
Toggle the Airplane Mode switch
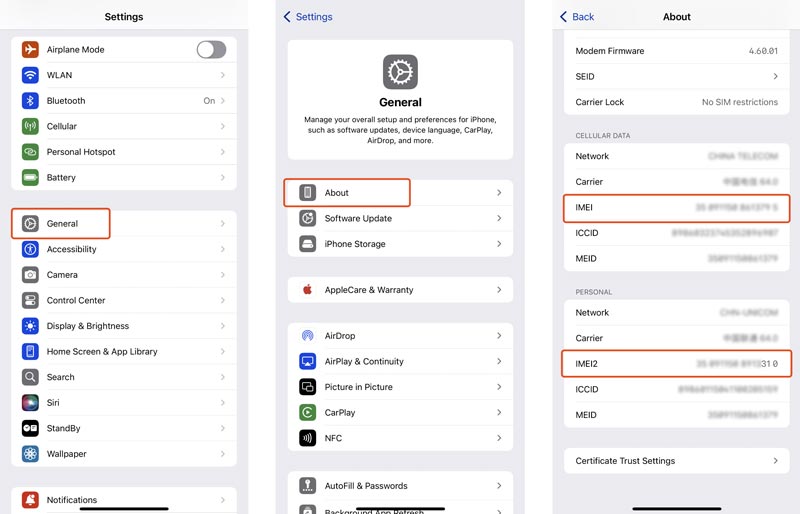[211, 50]
